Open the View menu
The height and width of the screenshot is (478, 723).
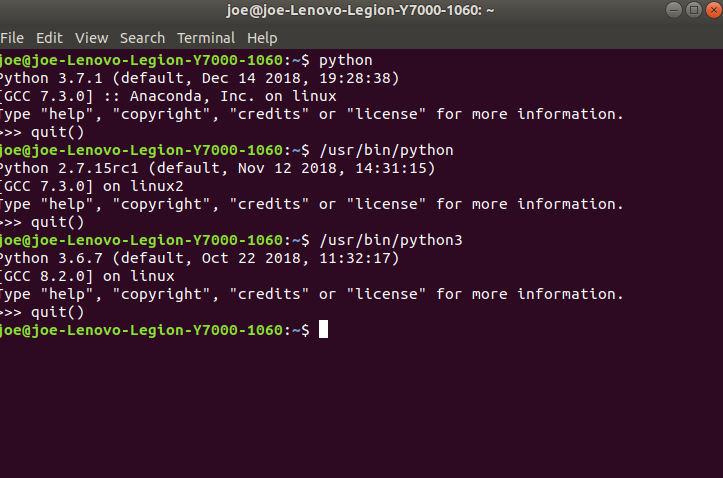[91, 38]
